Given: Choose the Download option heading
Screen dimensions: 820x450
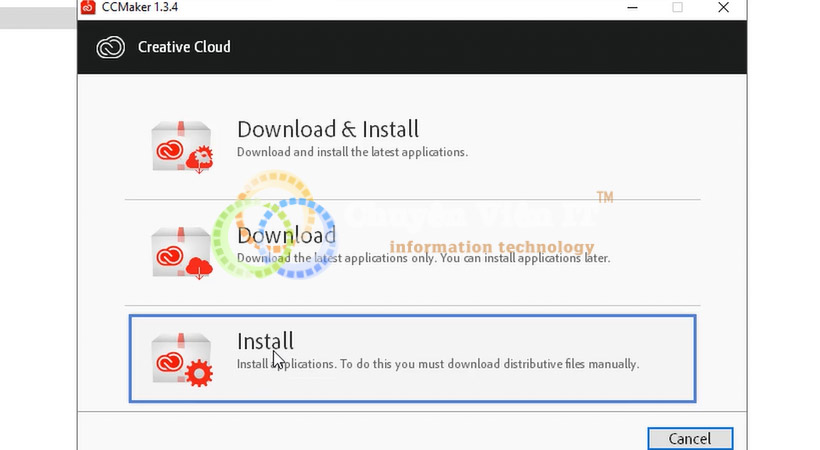Looking at the screenshot, I should tap(287, 235).
